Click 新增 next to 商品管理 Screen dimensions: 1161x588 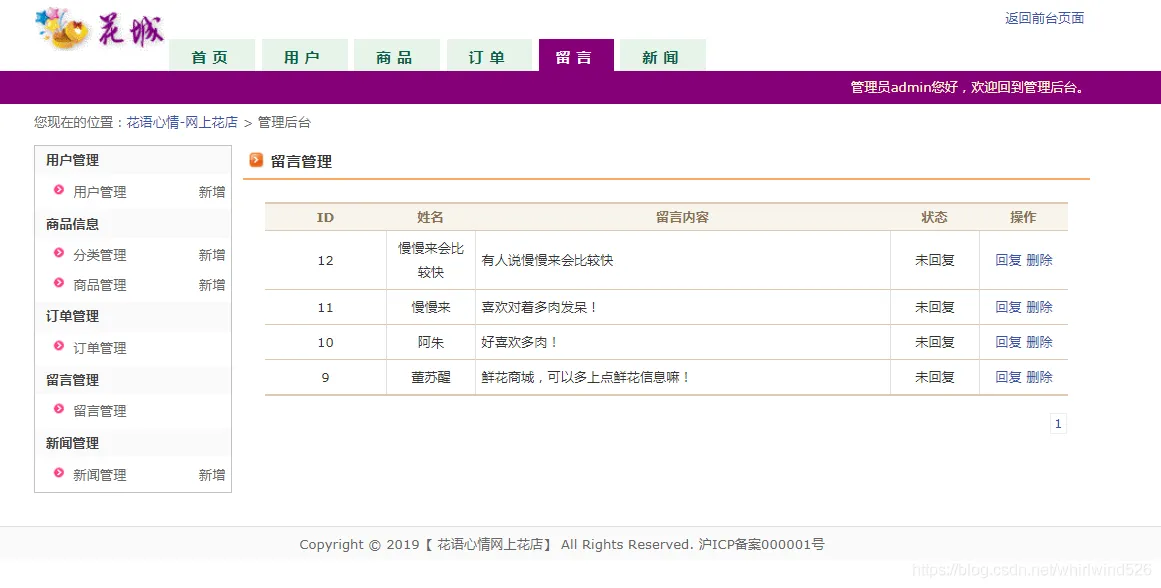pos(212,284)
